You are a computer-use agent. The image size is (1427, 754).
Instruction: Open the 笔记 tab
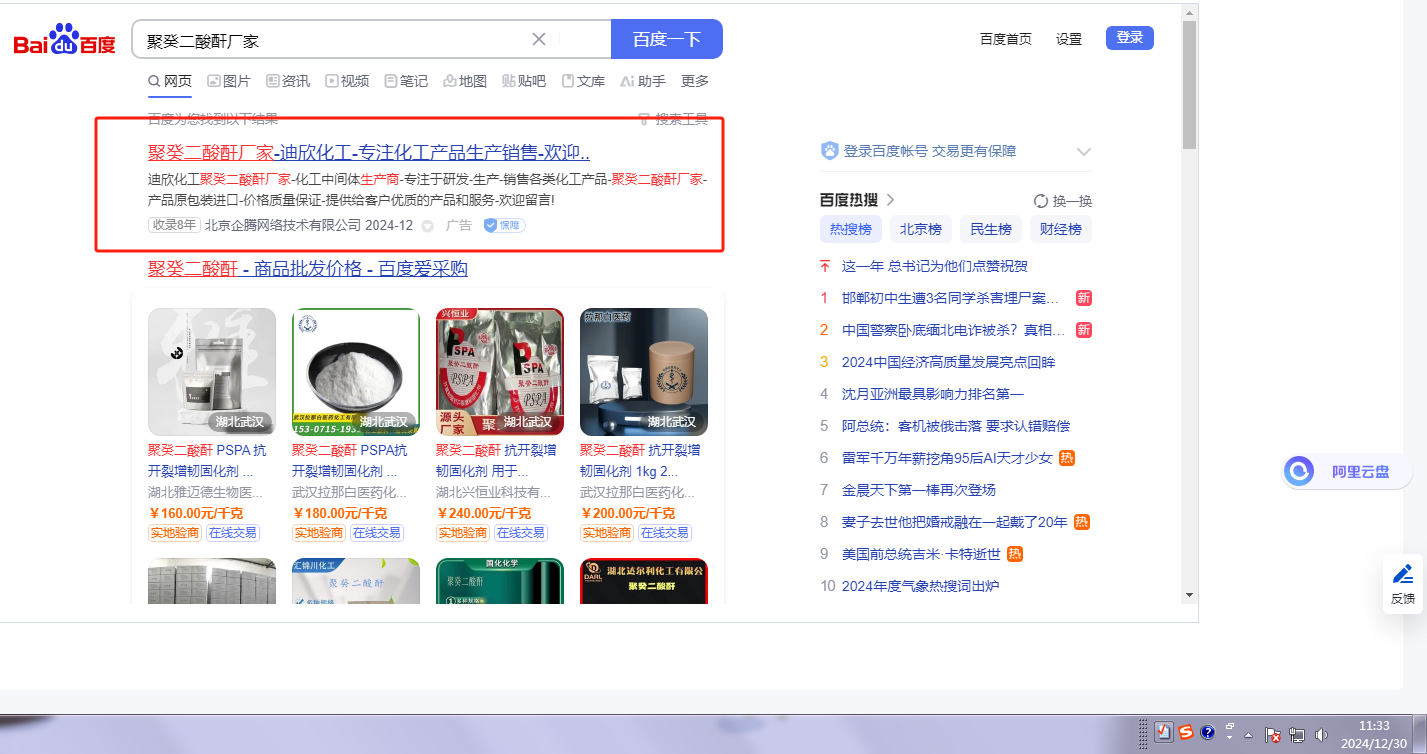(x=406, y=81)
